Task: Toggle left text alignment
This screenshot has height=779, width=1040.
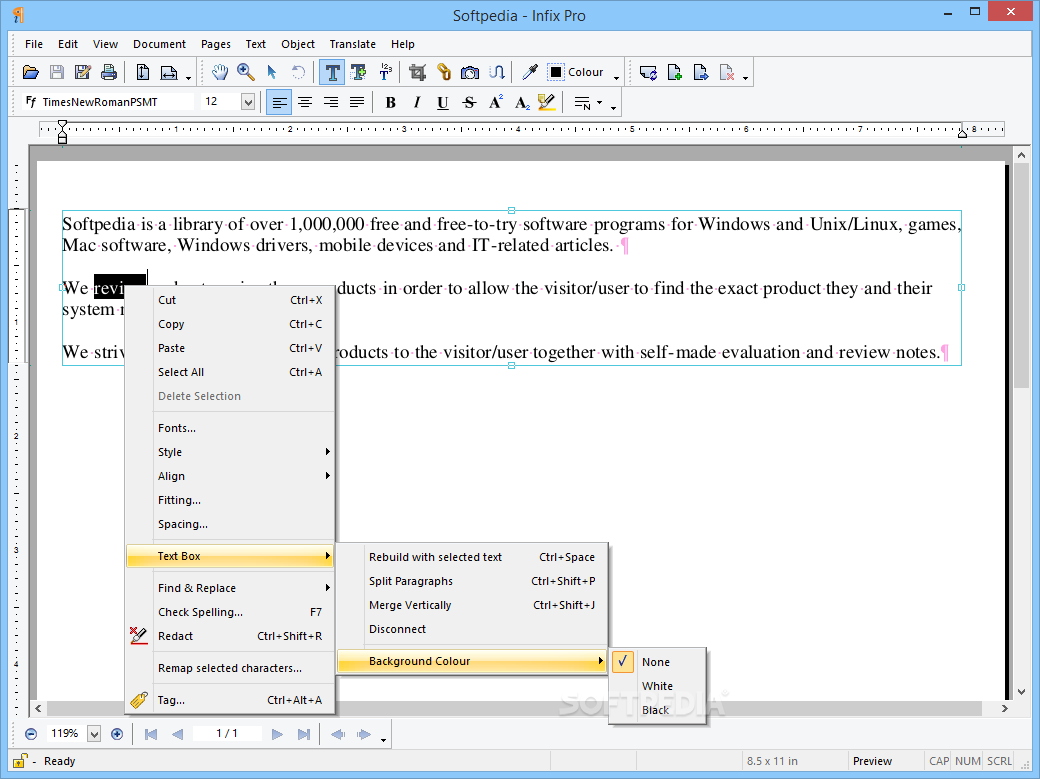Action: tap(279, 103)
